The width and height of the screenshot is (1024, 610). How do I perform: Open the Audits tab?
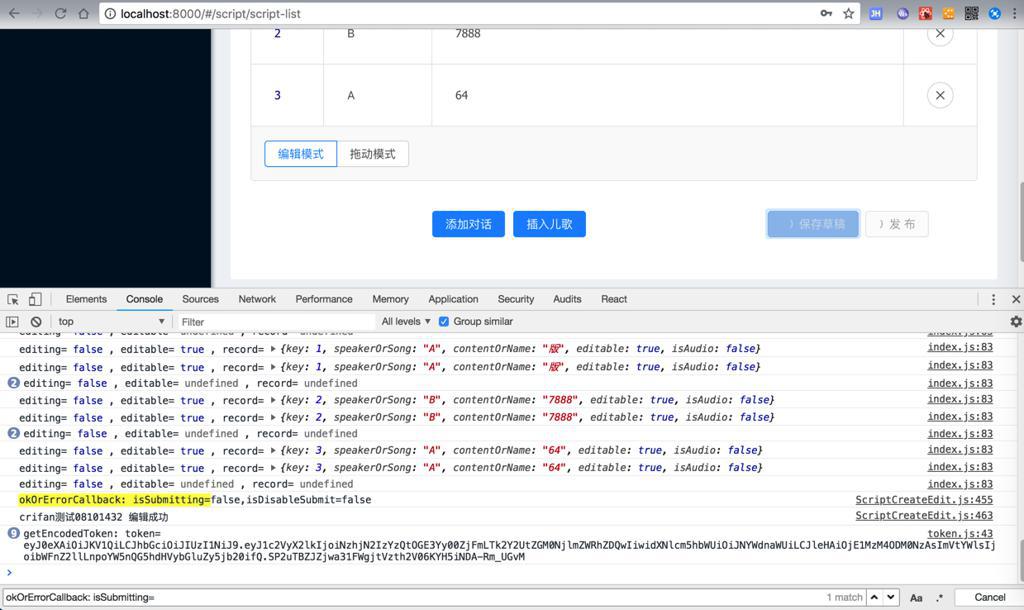point(567,299)
